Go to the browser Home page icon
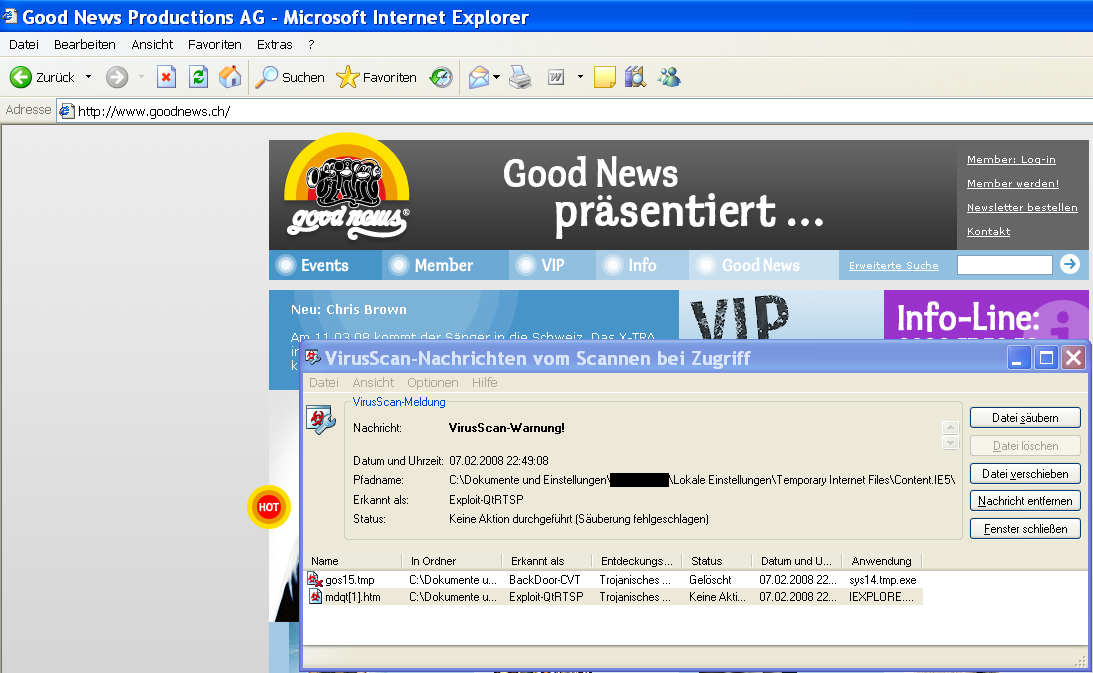This screenshot has height=673, width=1093. tap(230, 77)
